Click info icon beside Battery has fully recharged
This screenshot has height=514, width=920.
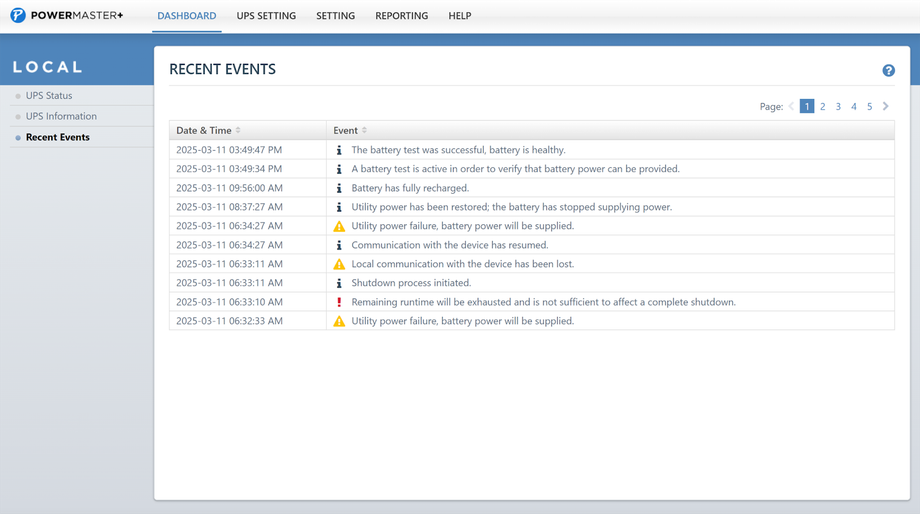coord(339,188)
